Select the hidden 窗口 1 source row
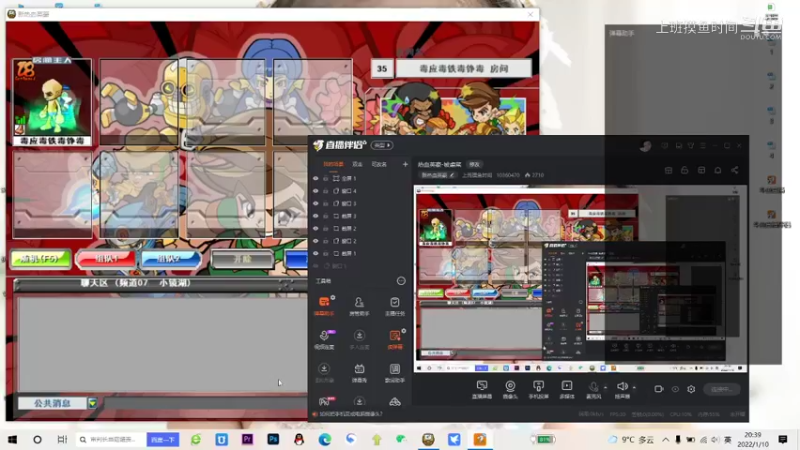The image size is (800, 450). coord(360,266)
